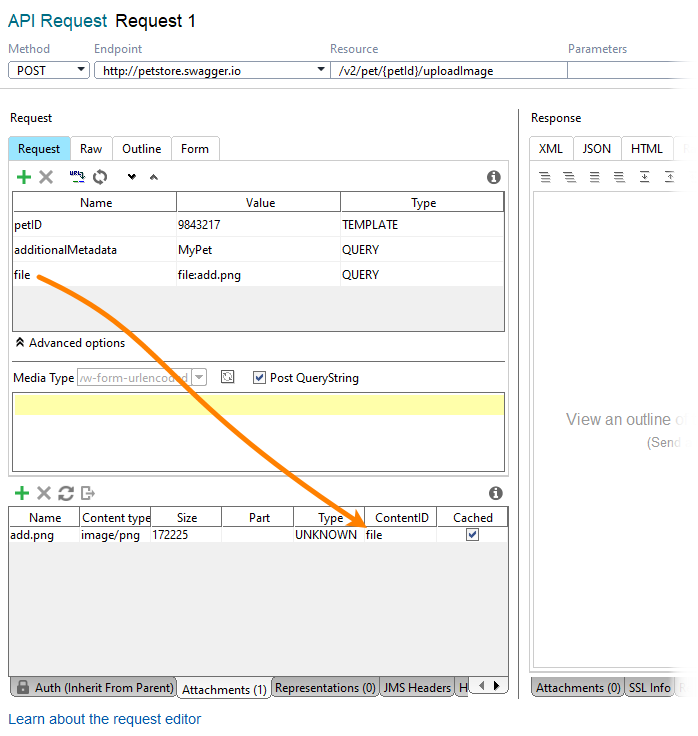Click the yellow request body text area
Screen dimensions: 698x736
(259, 405)
